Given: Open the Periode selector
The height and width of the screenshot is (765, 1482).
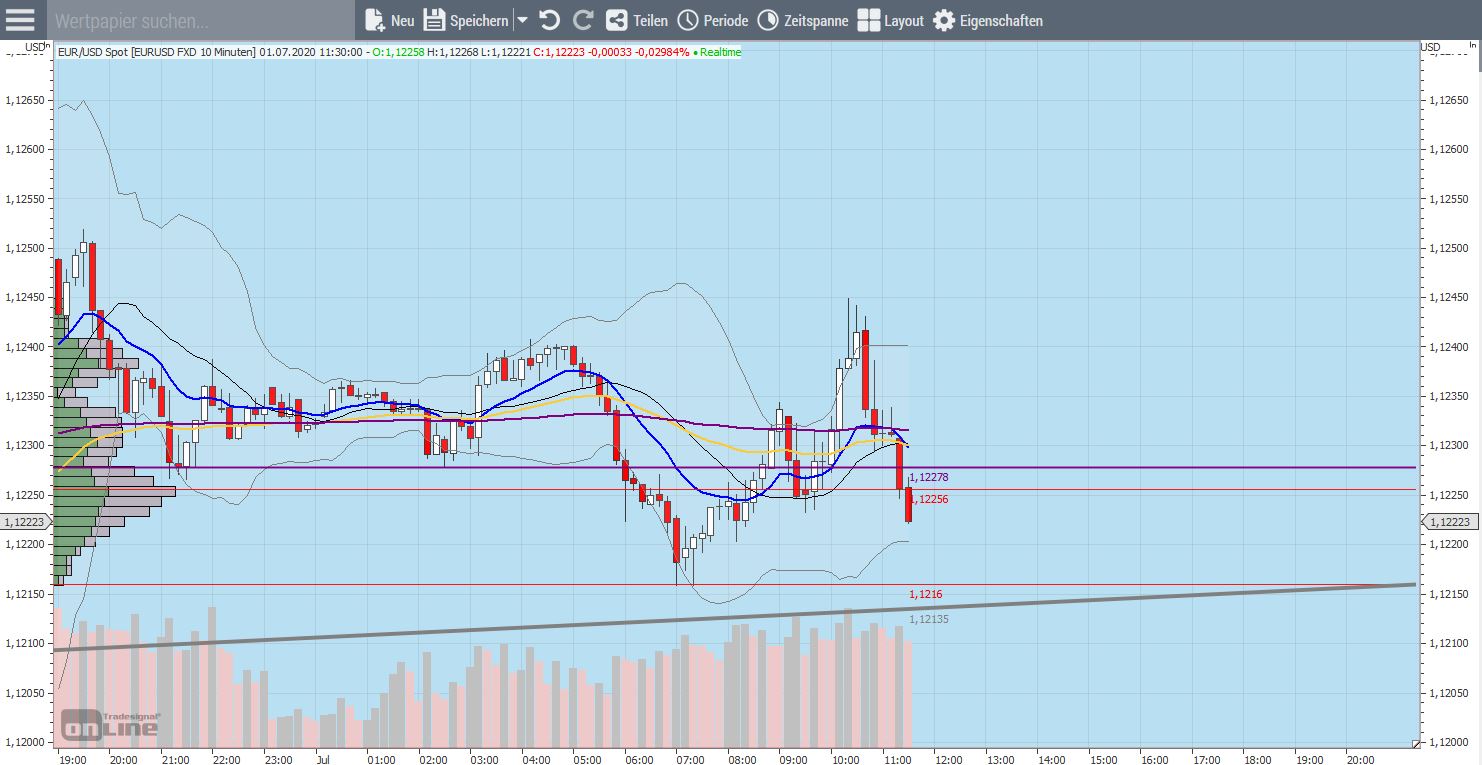Looking at the screenshot, I should pyautogui.click(x=713, y=20).
